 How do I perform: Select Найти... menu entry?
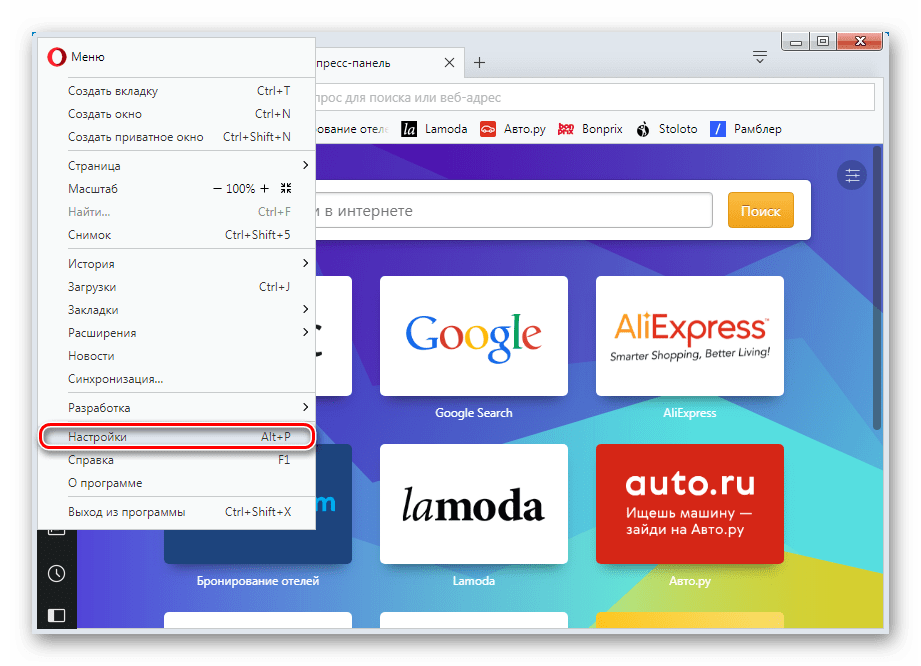point(177,211)
